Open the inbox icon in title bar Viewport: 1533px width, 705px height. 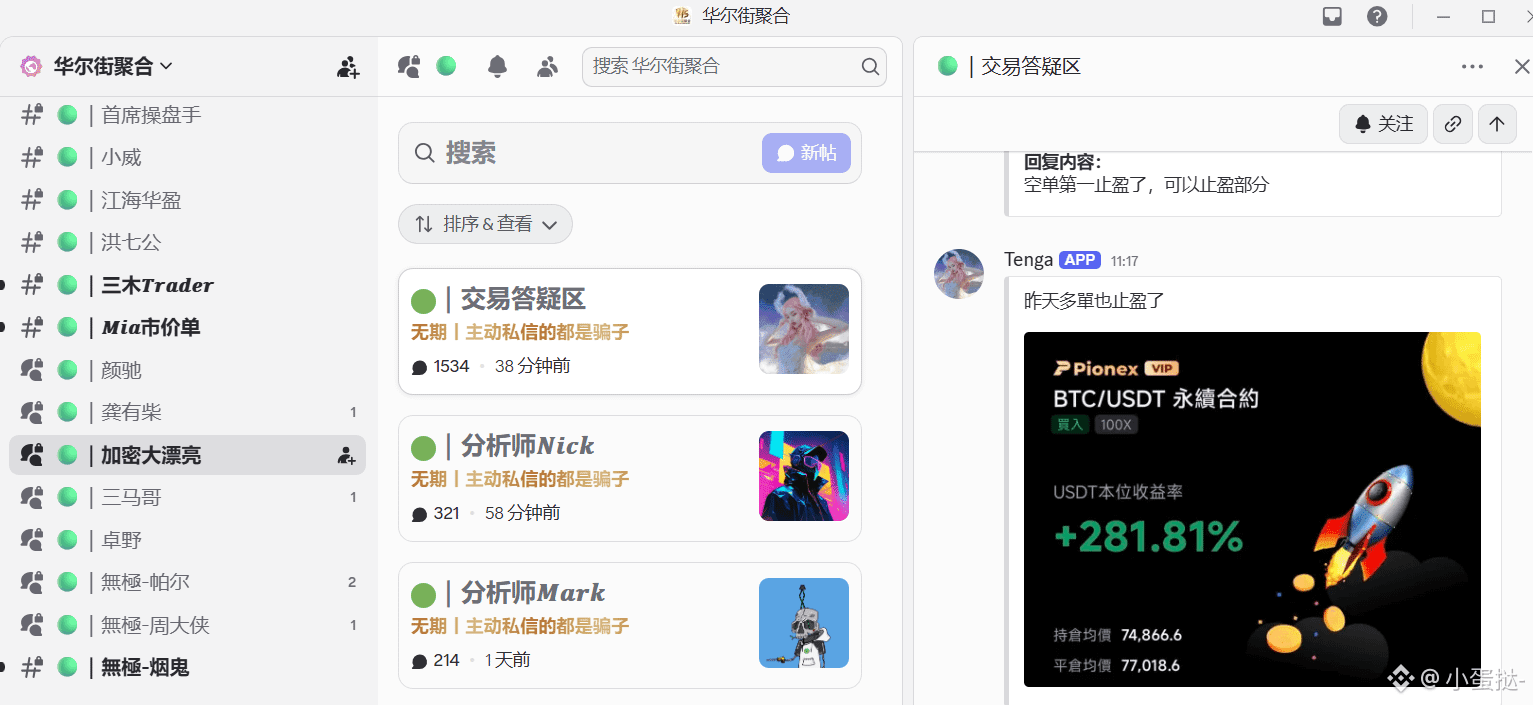[x=1332, y=16]
